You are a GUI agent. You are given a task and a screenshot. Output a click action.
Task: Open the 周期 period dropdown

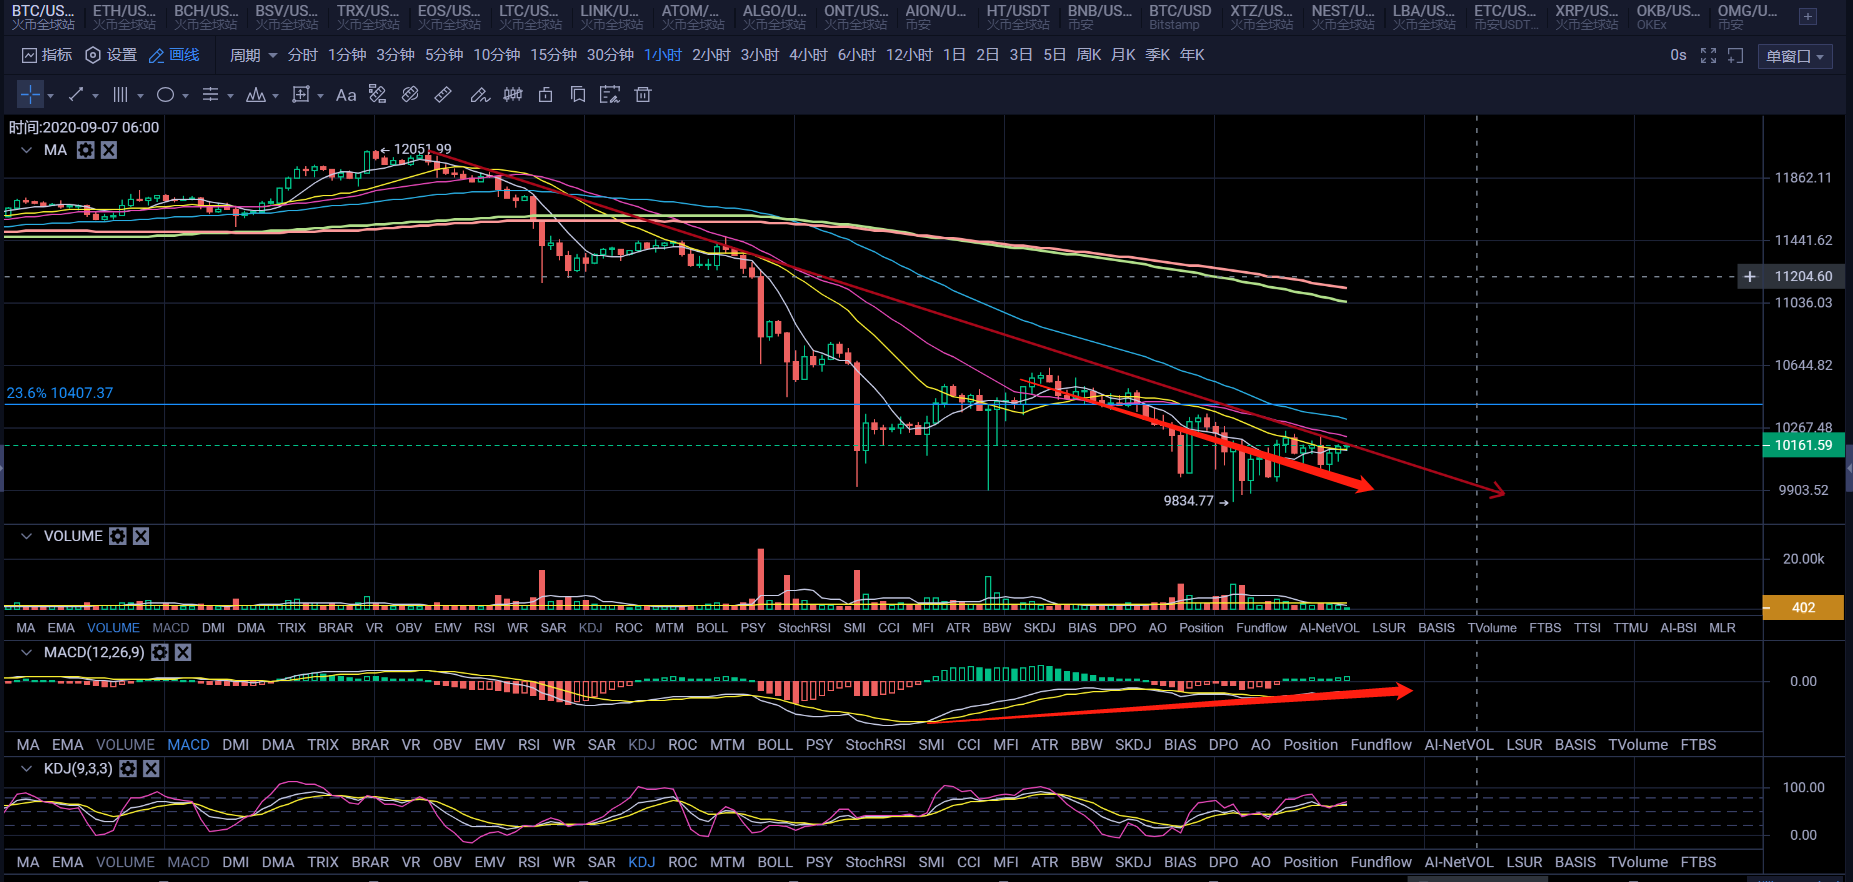(x=253, y=55)
